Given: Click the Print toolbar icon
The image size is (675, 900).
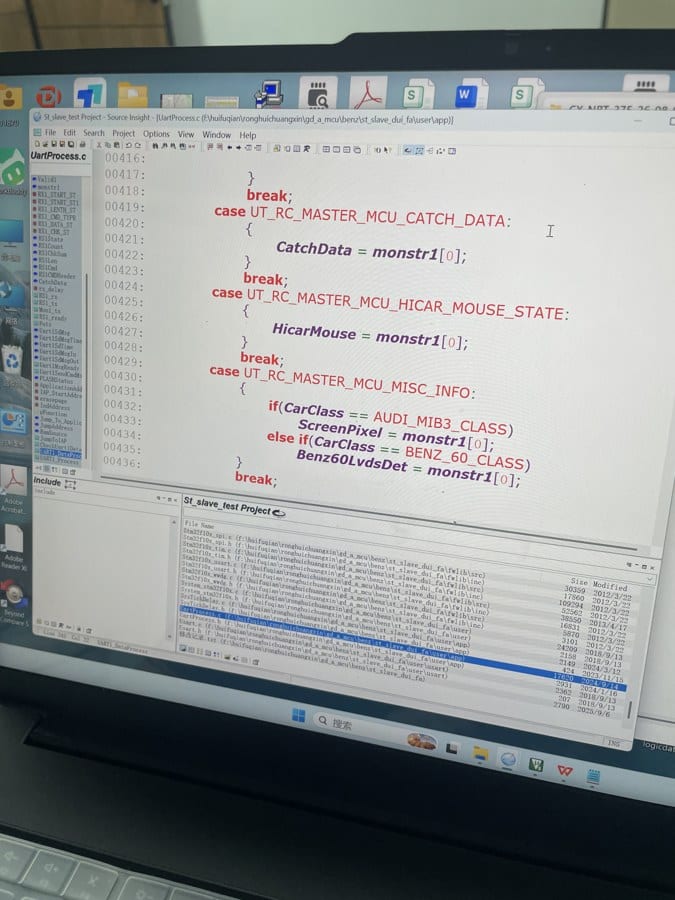Looking at the screenshot, I should (82, 145).
